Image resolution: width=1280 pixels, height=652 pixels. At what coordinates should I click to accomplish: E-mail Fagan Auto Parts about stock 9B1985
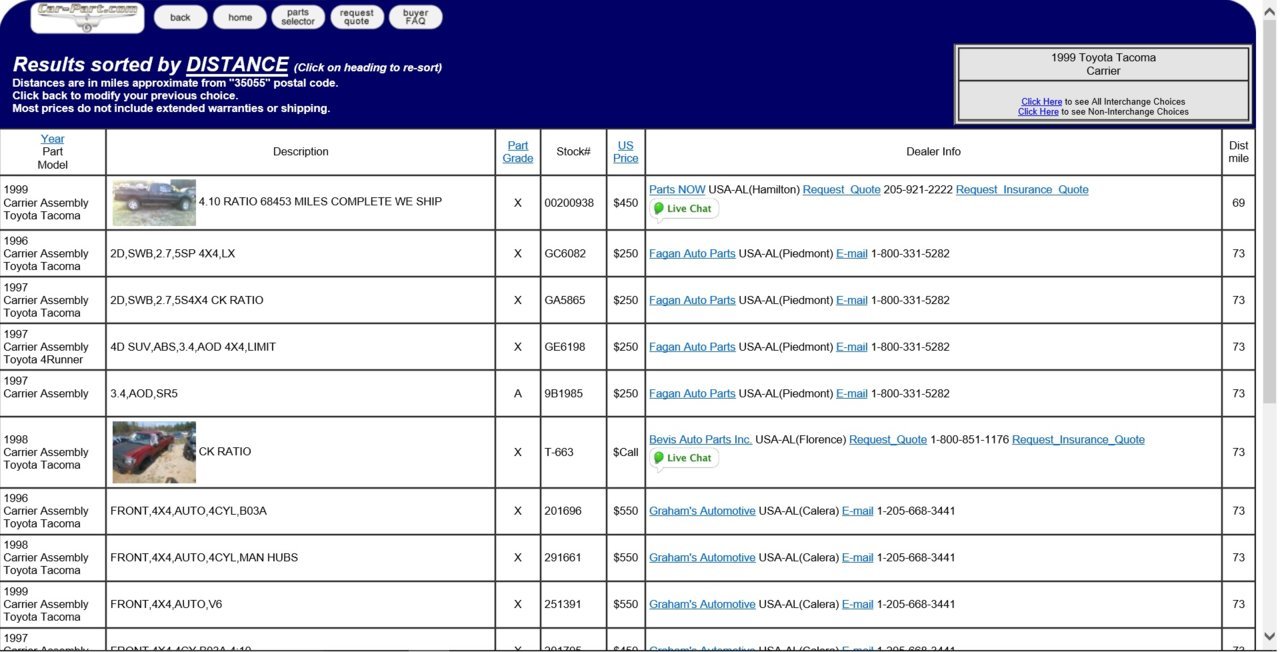tap(852, 394)
